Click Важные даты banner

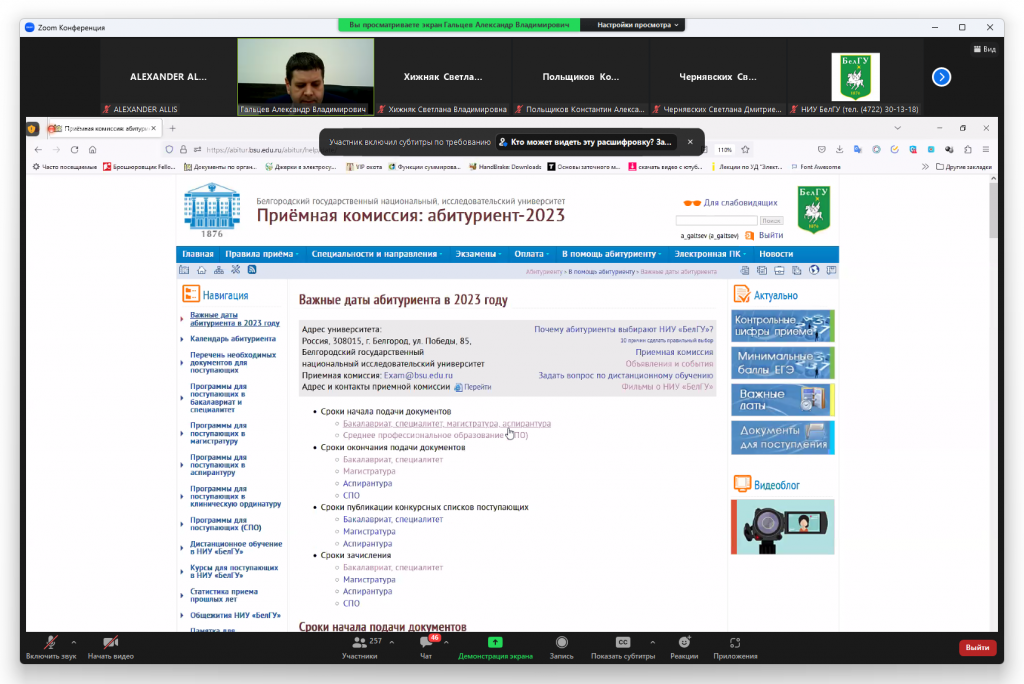coord(782,400)
